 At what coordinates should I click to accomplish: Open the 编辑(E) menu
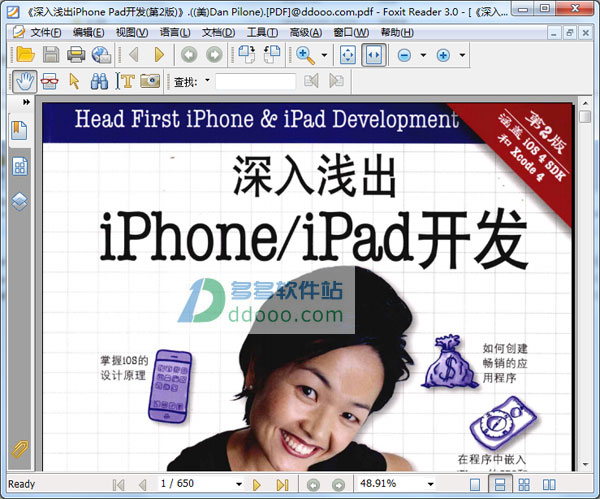pos(88,33)
